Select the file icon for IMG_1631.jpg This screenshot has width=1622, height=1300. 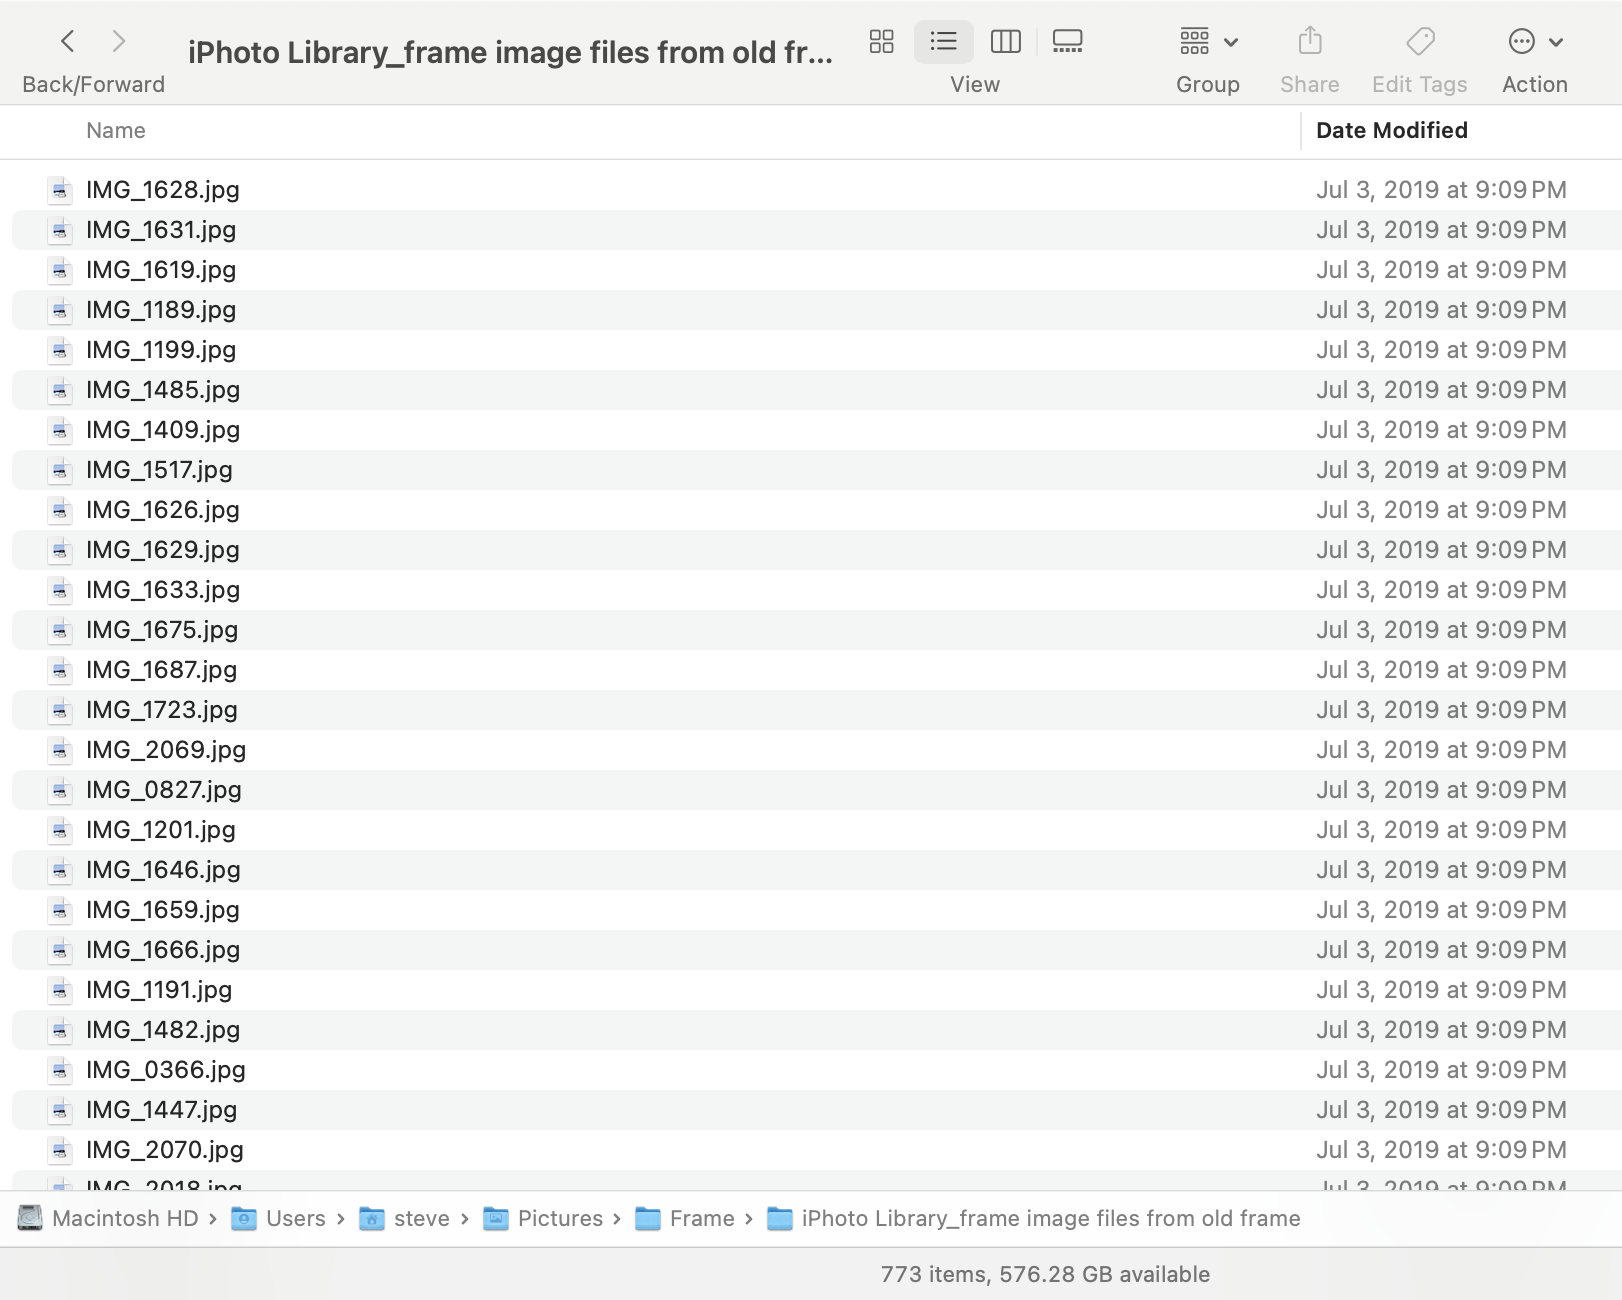[x=60, y=230]
